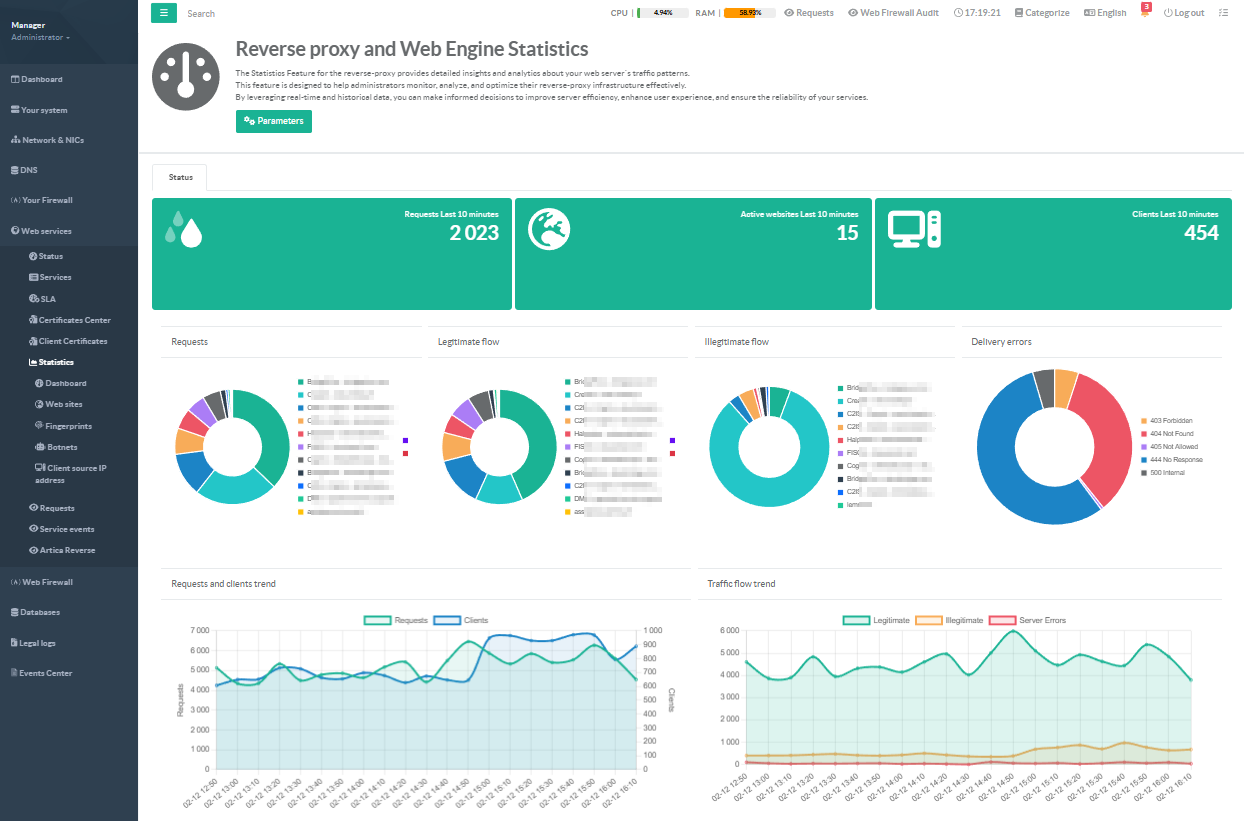Open Botnets under Statistics menu
The width and height of the screenshot is (1244, 821).
[61, 447]
